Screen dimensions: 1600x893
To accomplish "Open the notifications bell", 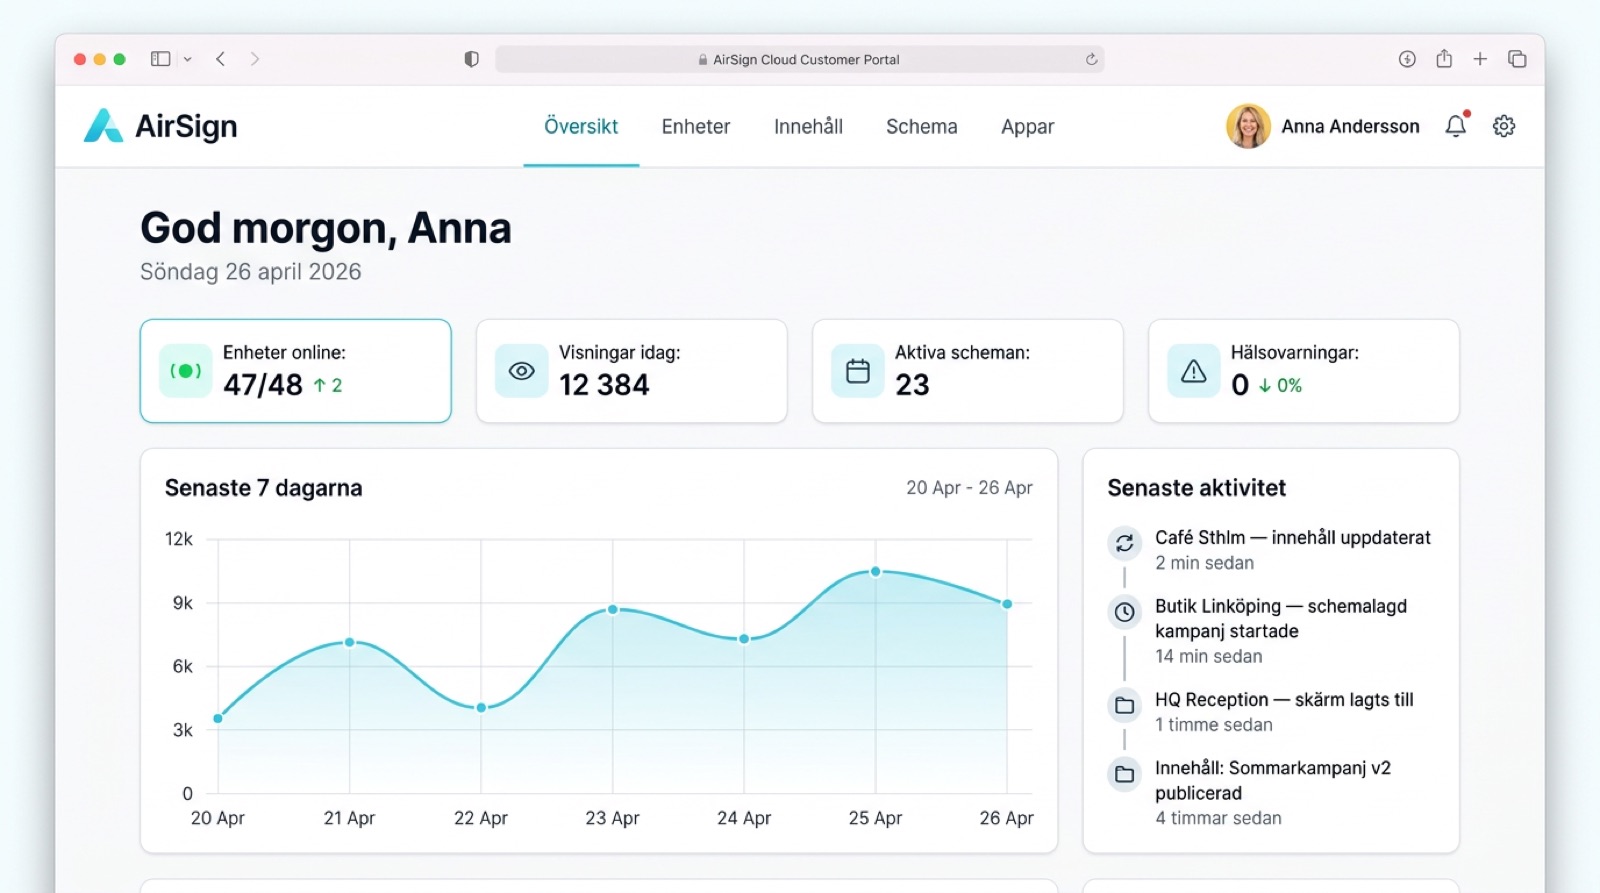I will click(x=1456, y=126).
